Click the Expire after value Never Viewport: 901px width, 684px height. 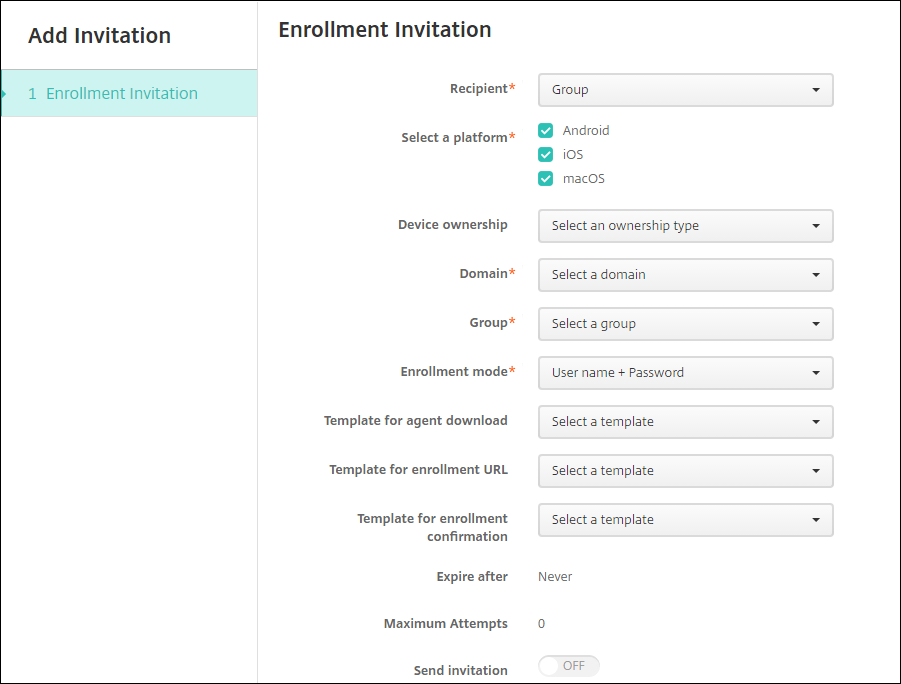tap(555, 577)
